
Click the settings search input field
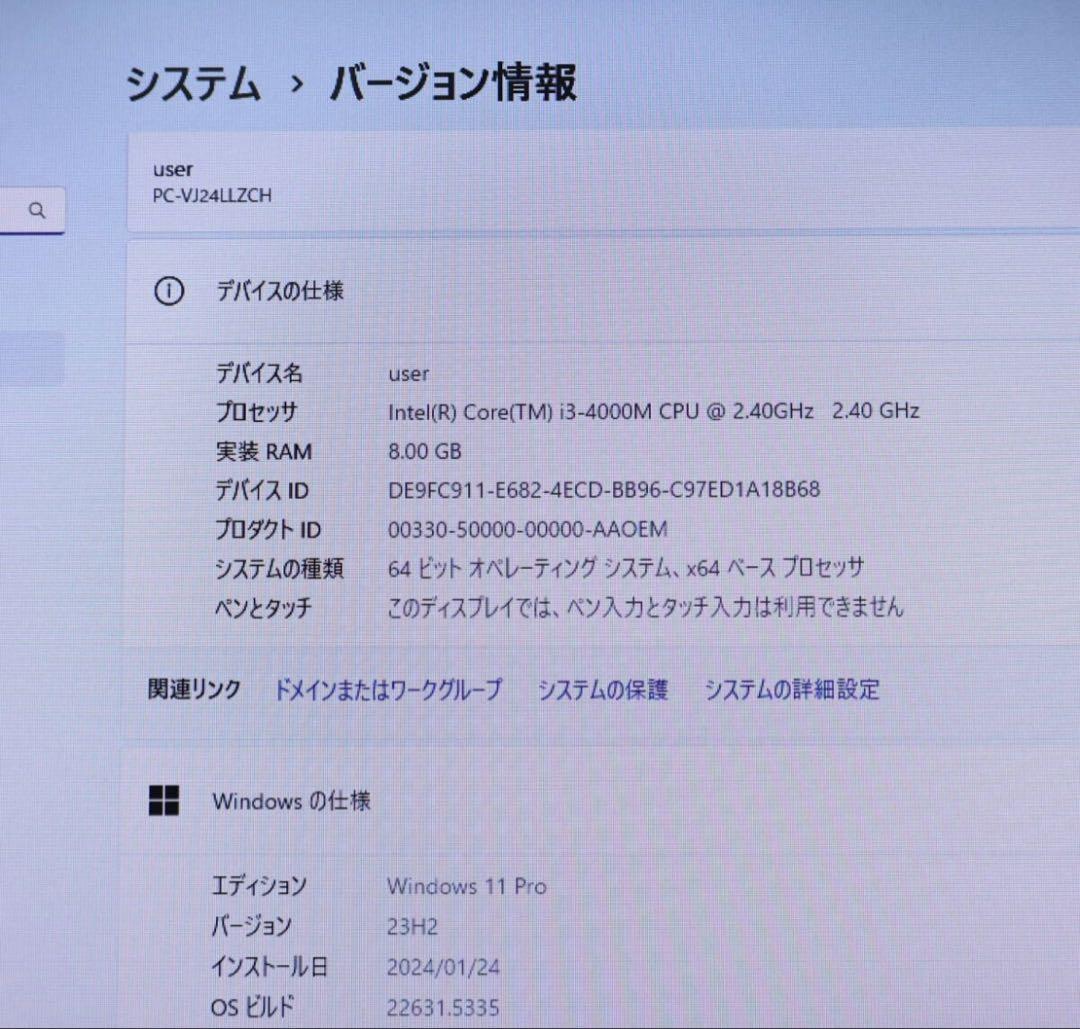click(32, 210)
